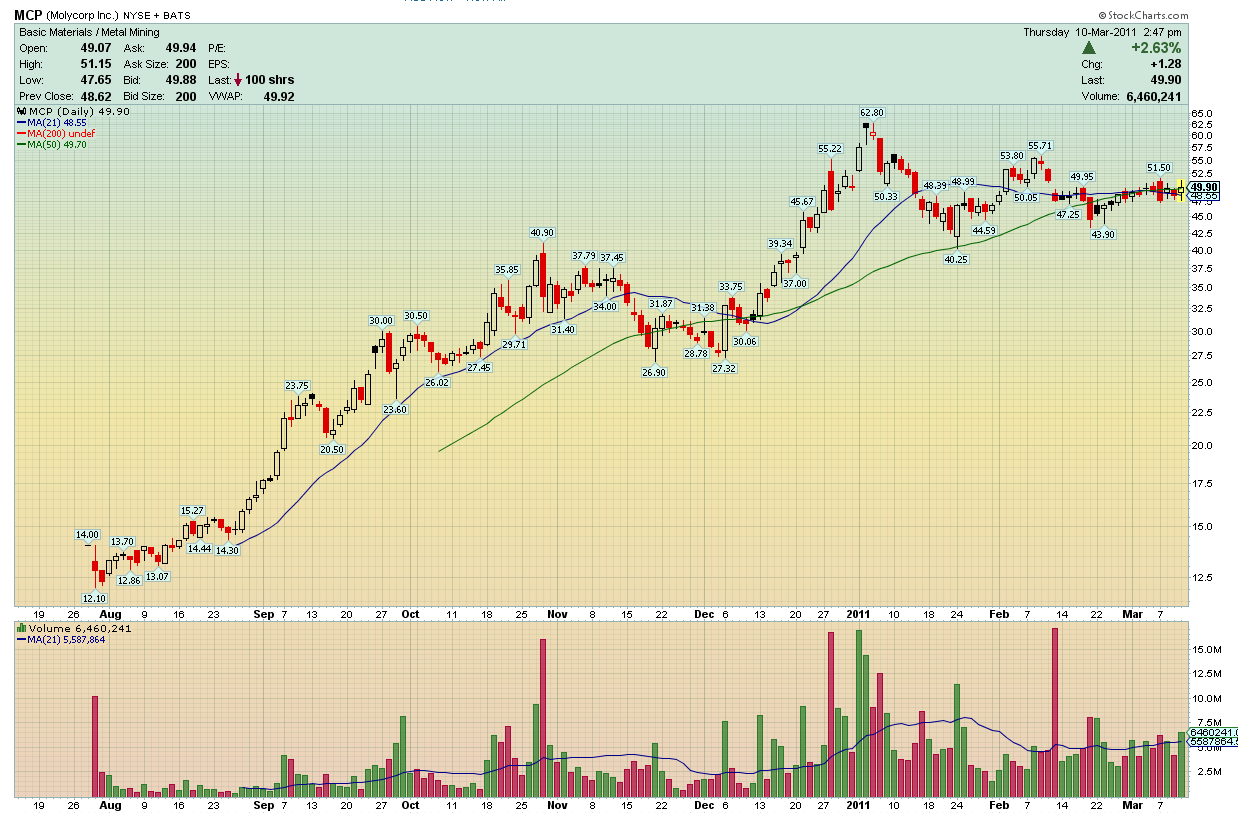Click the Nov label on the volume chart date axis
Image resolution: width=1240 pixels, height=814 pixels.
click(x=557, y=804)
